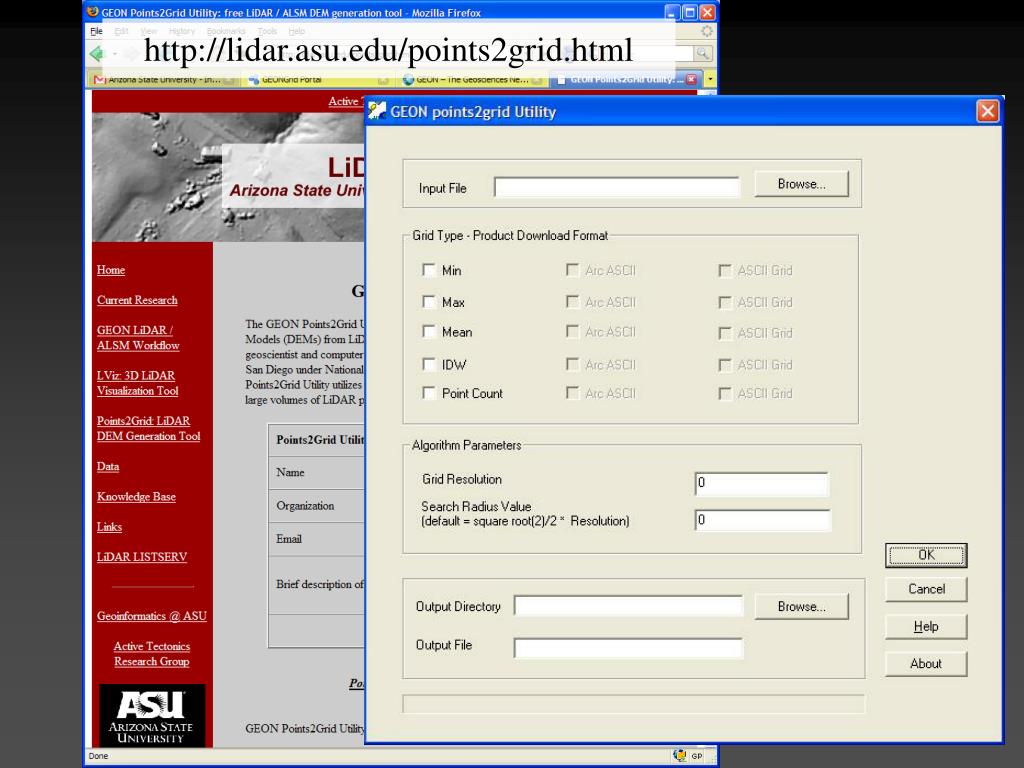This screenshot has width=1024, height=768.
Task: Toggle Arc ASCII checkbox in Min row
Action: [573, 270]
